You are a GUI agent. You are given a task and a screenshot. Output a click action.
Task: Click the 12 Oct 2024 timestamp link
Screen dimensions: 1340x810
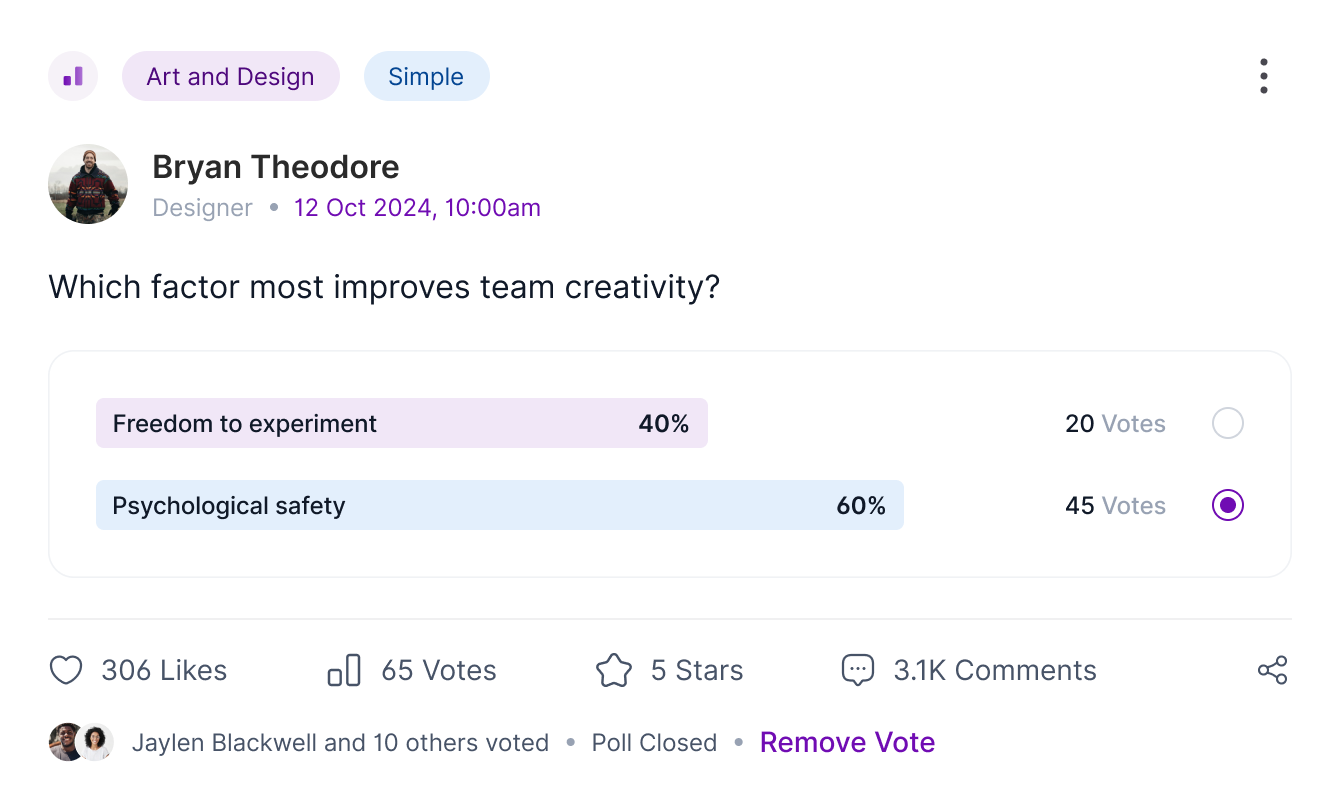tap(417, 208)
